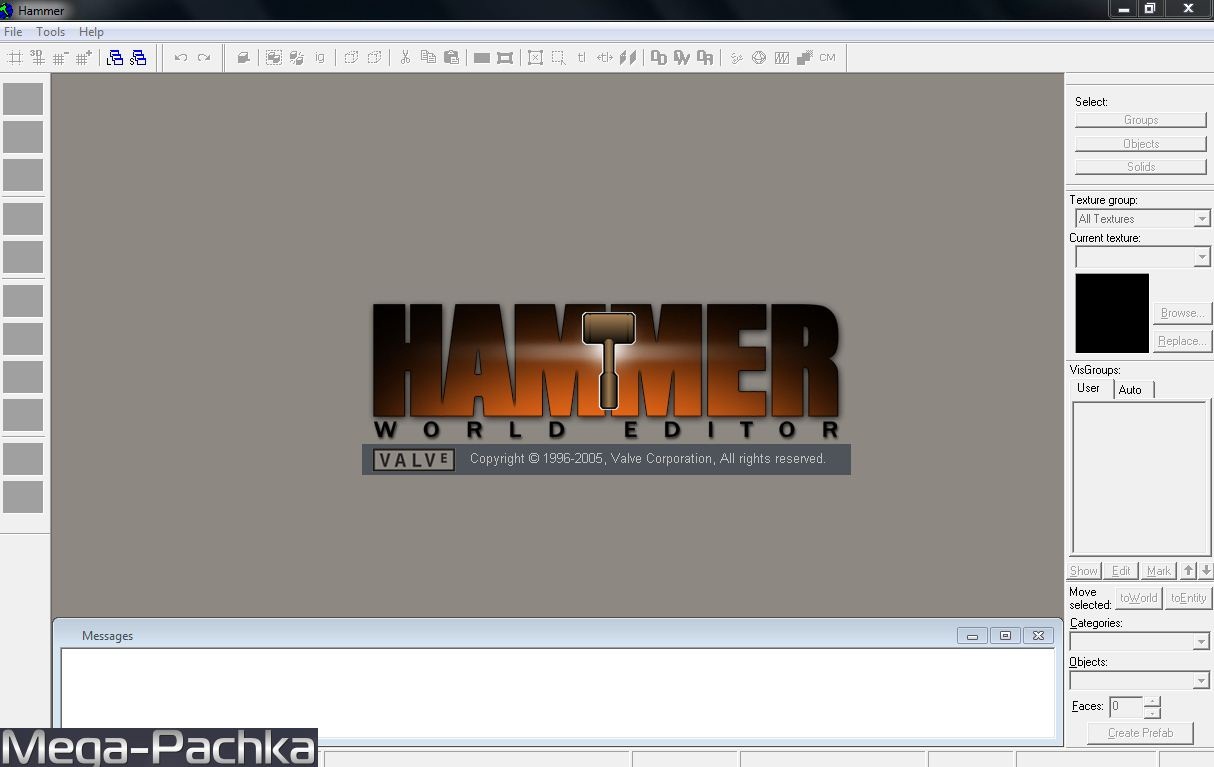Toggle the 3D grid icon
Viewport: 1214px width, 767px height.
[38, 58]
